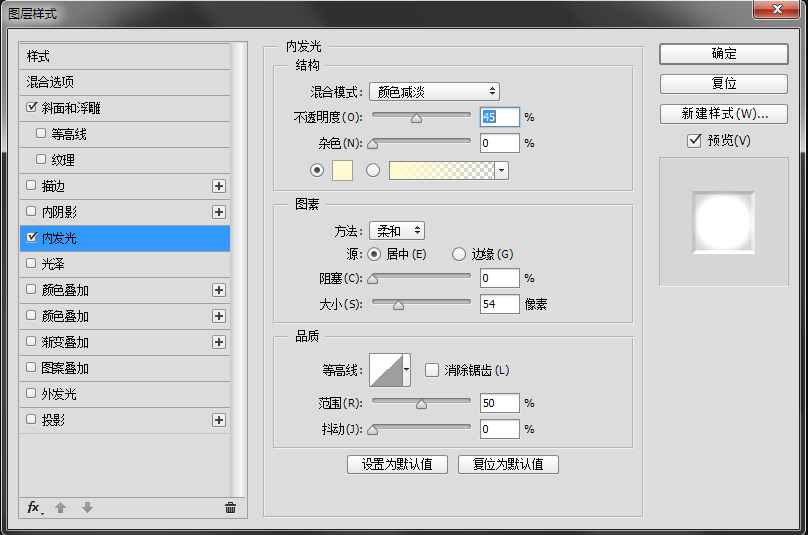Click the 范围 slider handle
Image resolution: width=808 pixels, height=535 pixels.
(x=422, y=405)
